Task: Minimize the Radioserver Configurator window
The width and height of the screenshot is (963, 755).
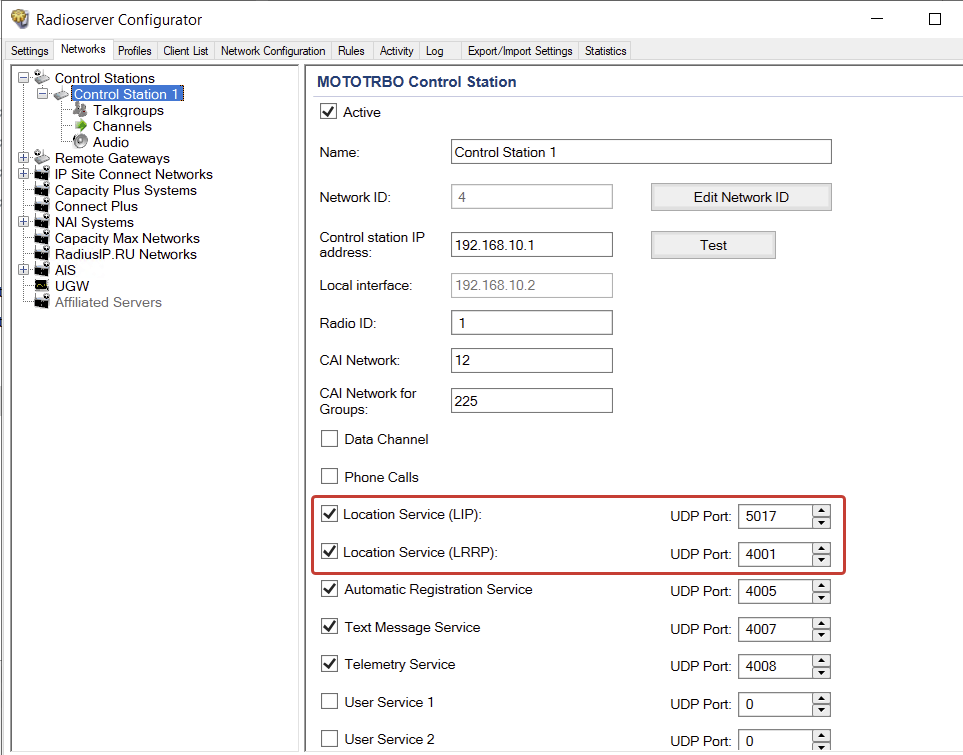Action: click(877, 19)
